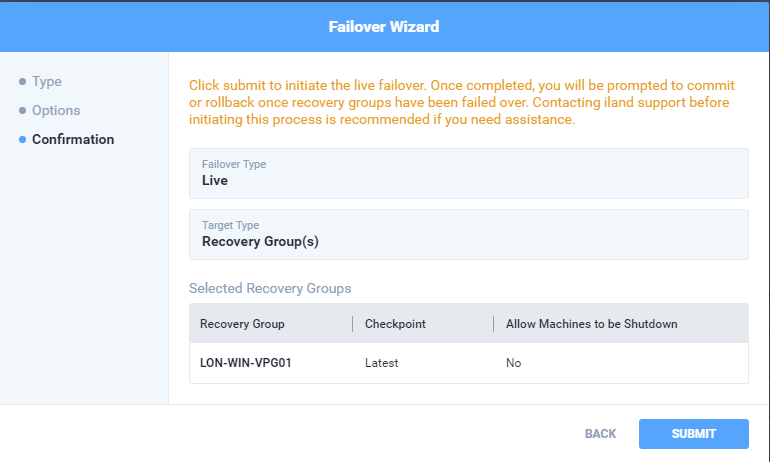Click the blue dot beside Confirmation
The image size is (770, 462).
coord(22,139)
